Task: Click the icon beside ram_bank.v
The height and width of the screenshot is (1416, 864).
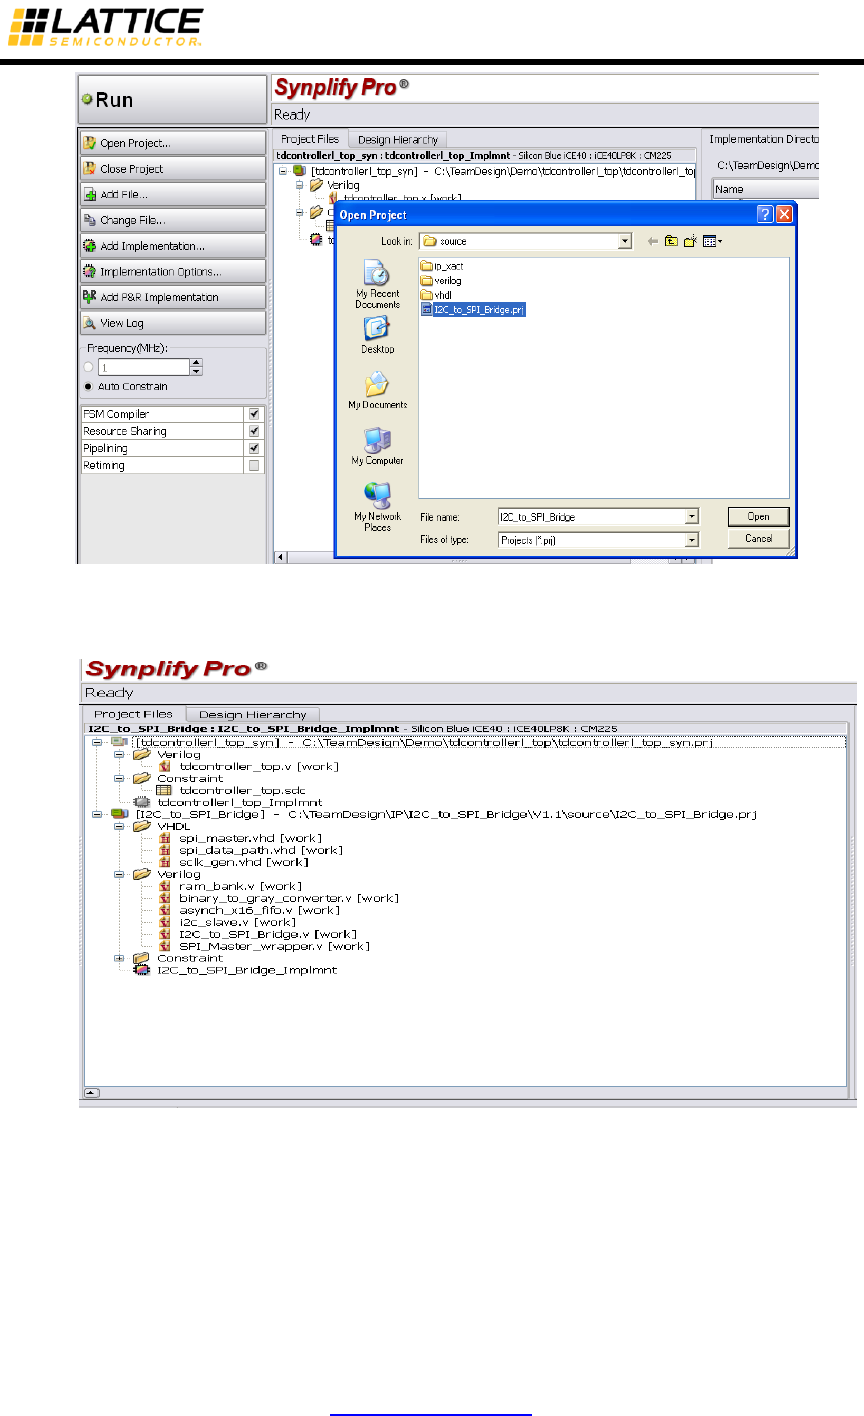Action: (x=165, y=886)
